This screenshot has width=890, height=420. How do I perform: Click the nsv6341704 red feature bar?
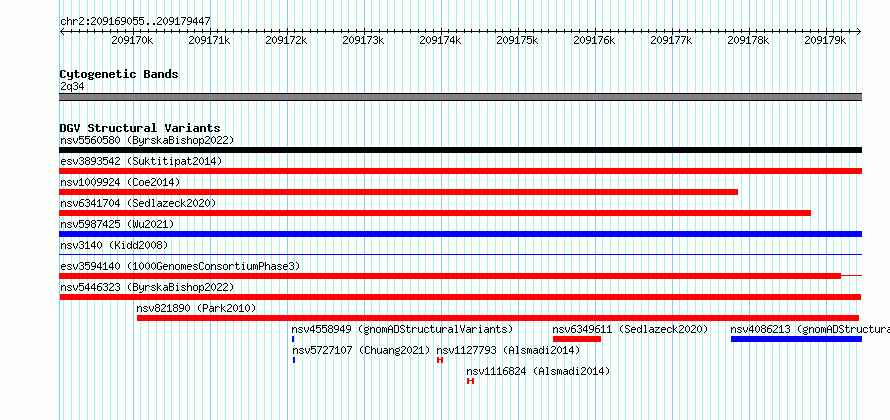[x=435, y=213]
